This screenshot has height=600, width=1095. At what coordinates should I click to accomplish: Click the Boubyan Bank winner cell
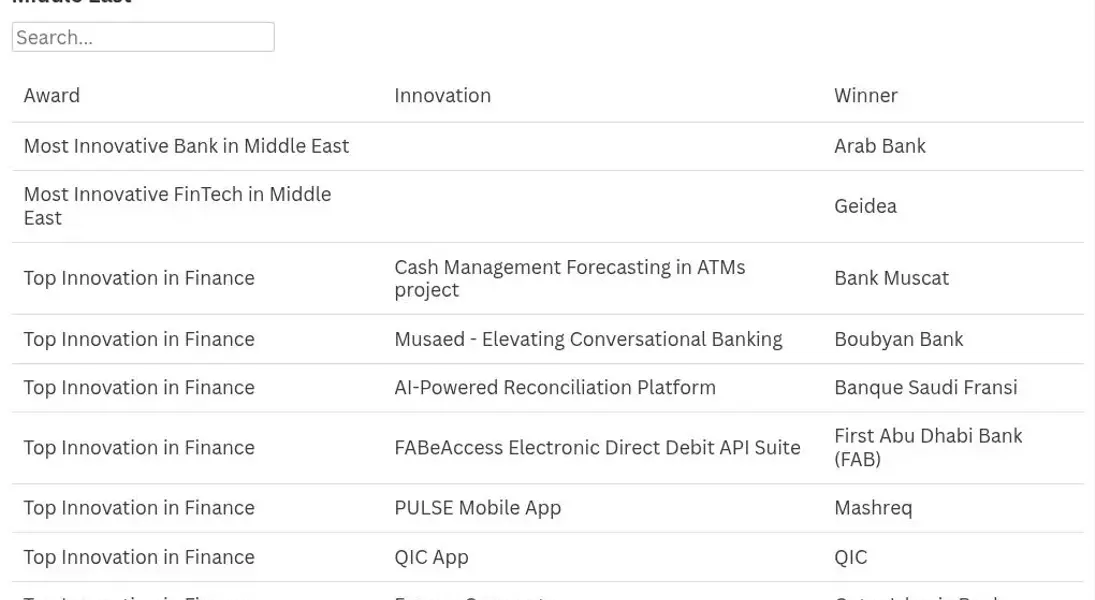pyautogui.click(x=899, y=339)
